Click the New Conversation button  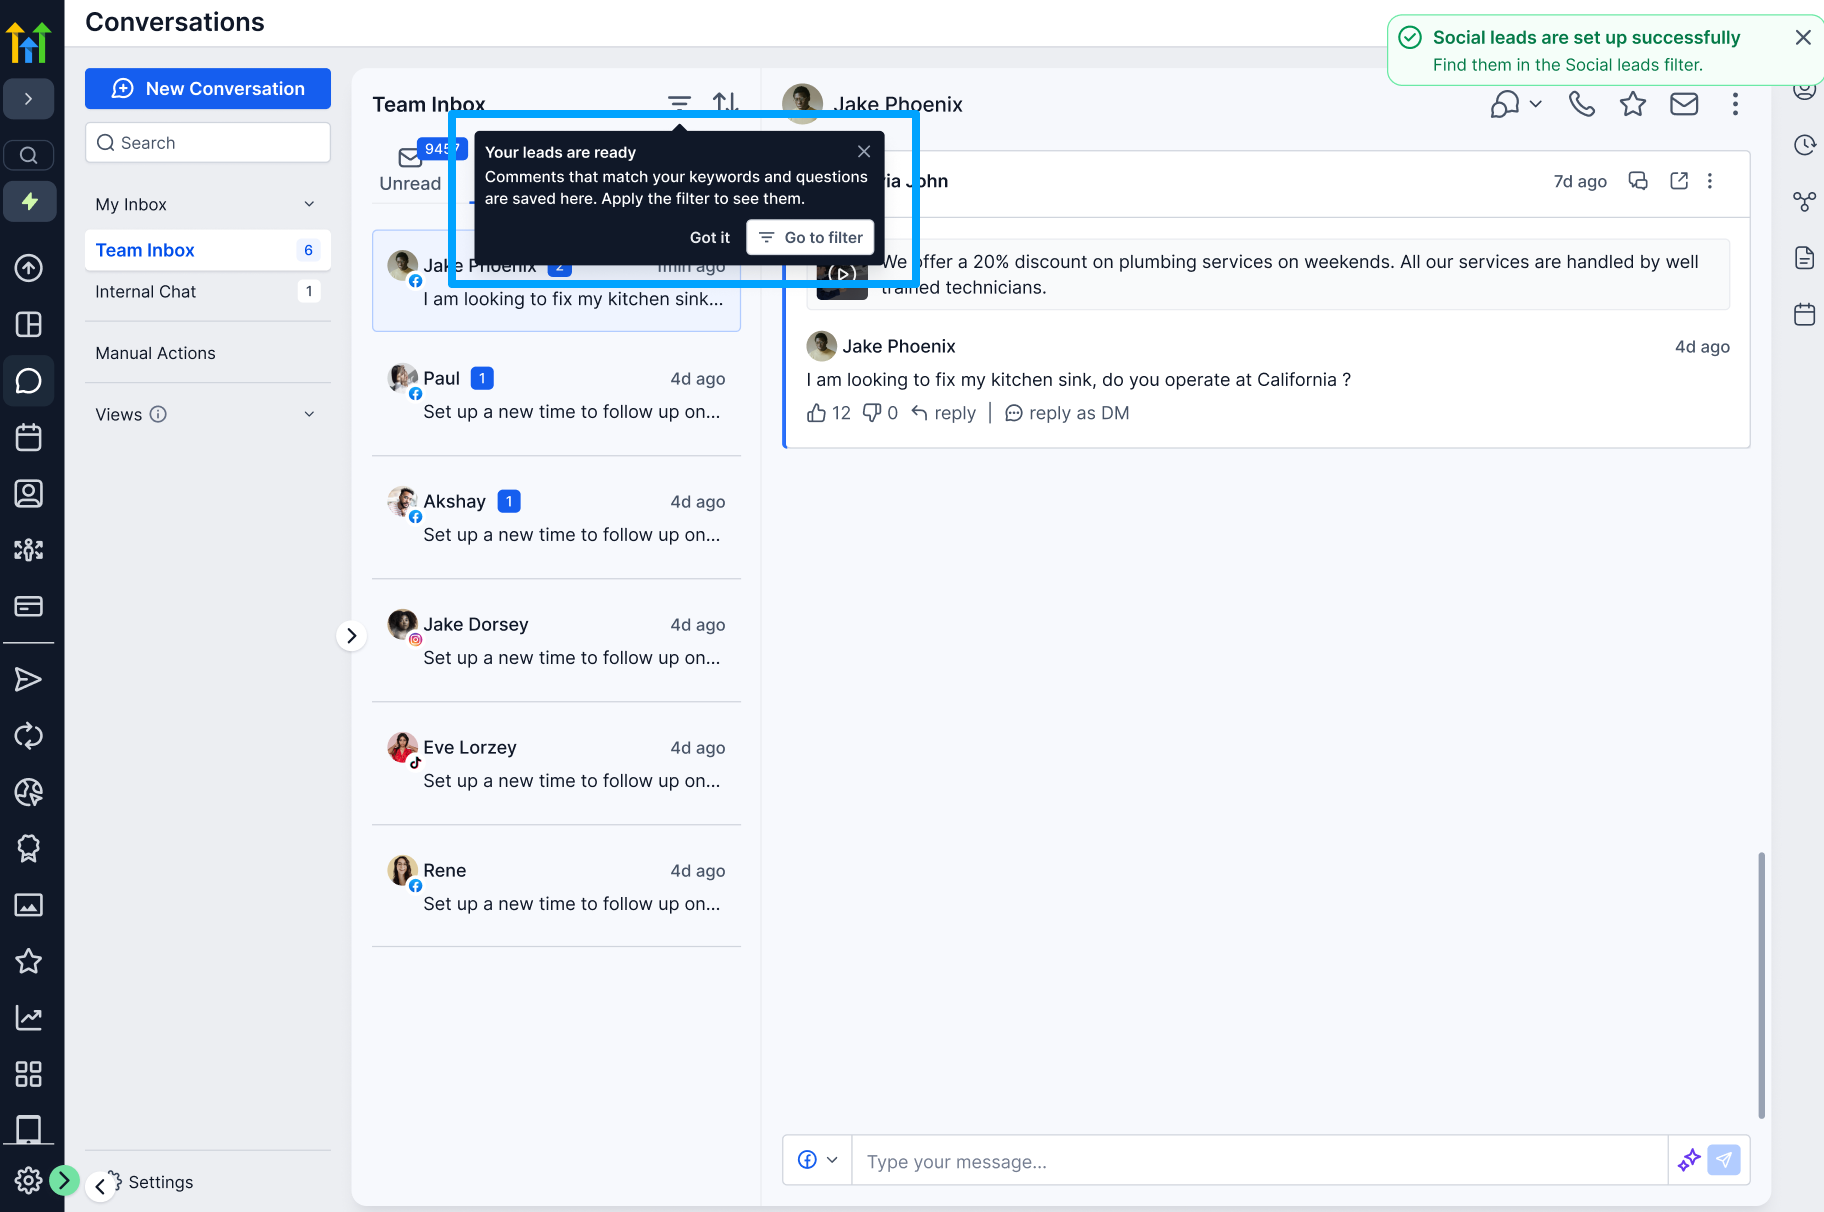pos(208,89)
